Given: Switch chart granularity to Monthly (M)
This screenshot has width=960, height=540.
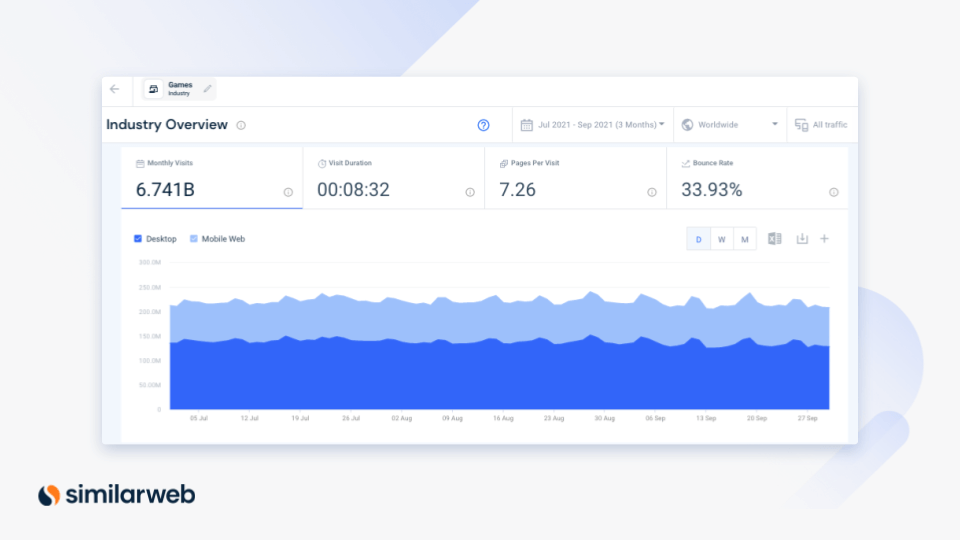Looking at the screenshot, I should (744, 239).
